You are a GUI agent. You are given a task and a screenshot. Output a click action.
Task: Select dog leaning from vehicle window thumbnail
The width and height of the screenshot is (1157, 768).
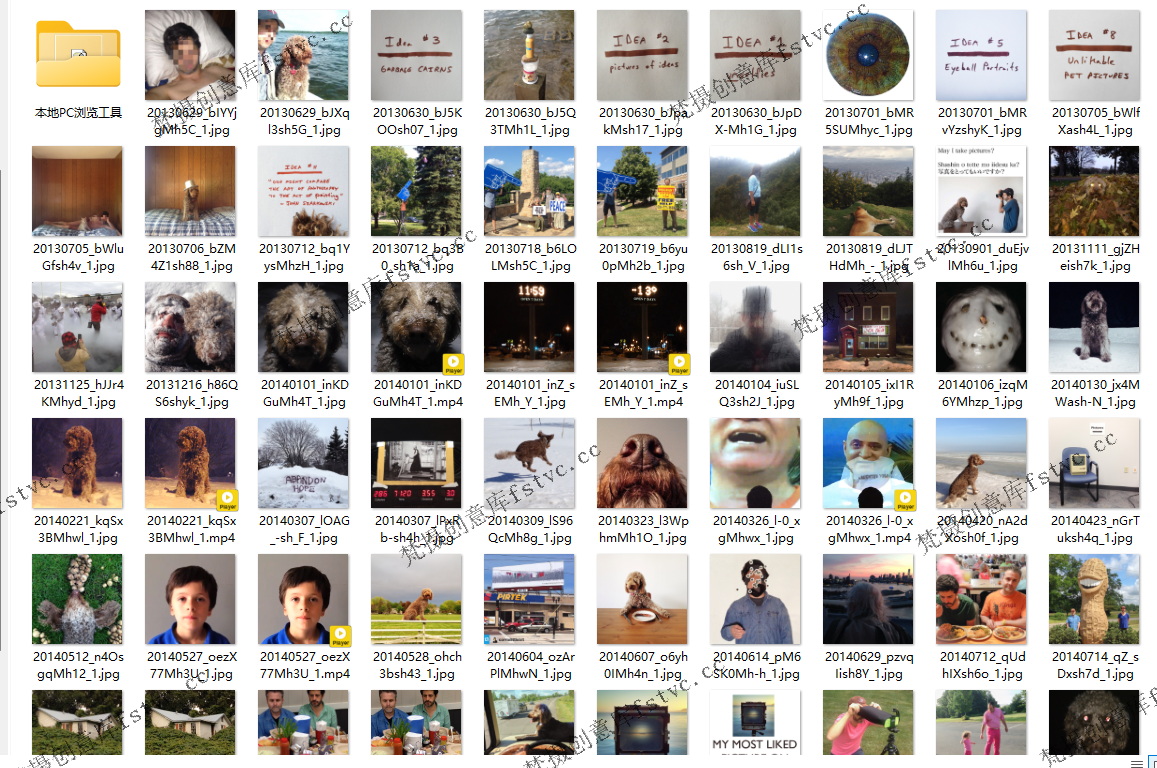coord(529,722)
